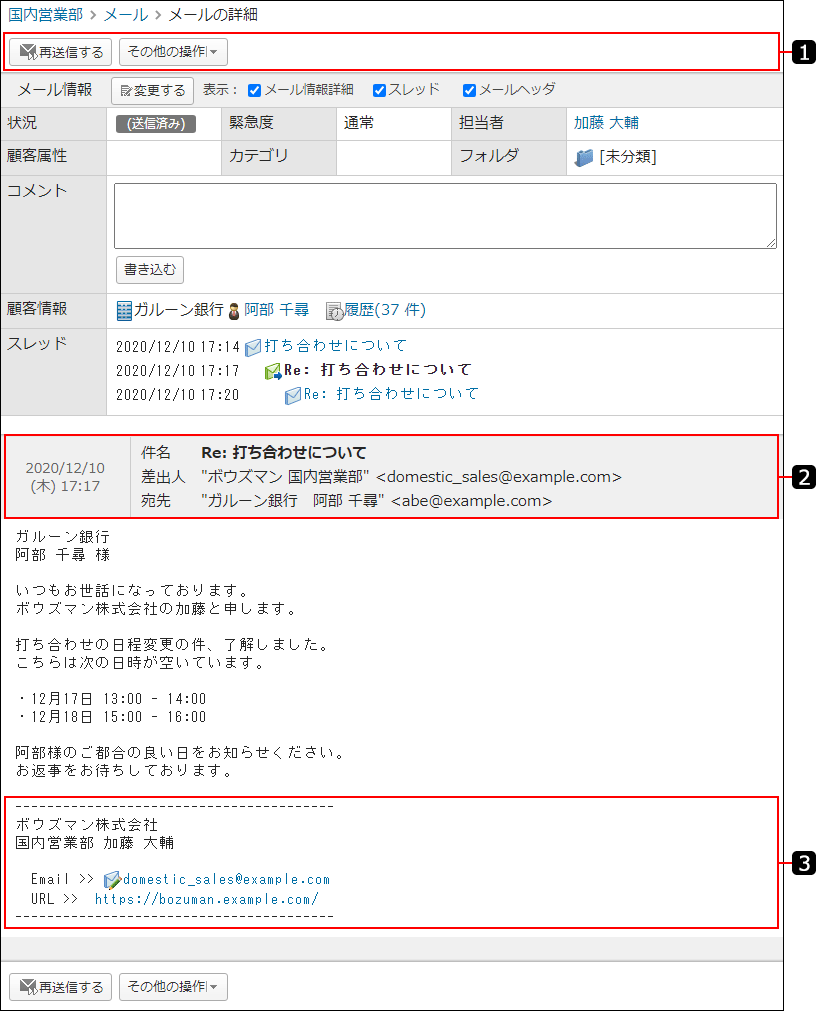The height and width of the screenshot is (1011, 816).
Task: Open assignee 加藤 大輔 link
Action: click(x=606, y=123)
